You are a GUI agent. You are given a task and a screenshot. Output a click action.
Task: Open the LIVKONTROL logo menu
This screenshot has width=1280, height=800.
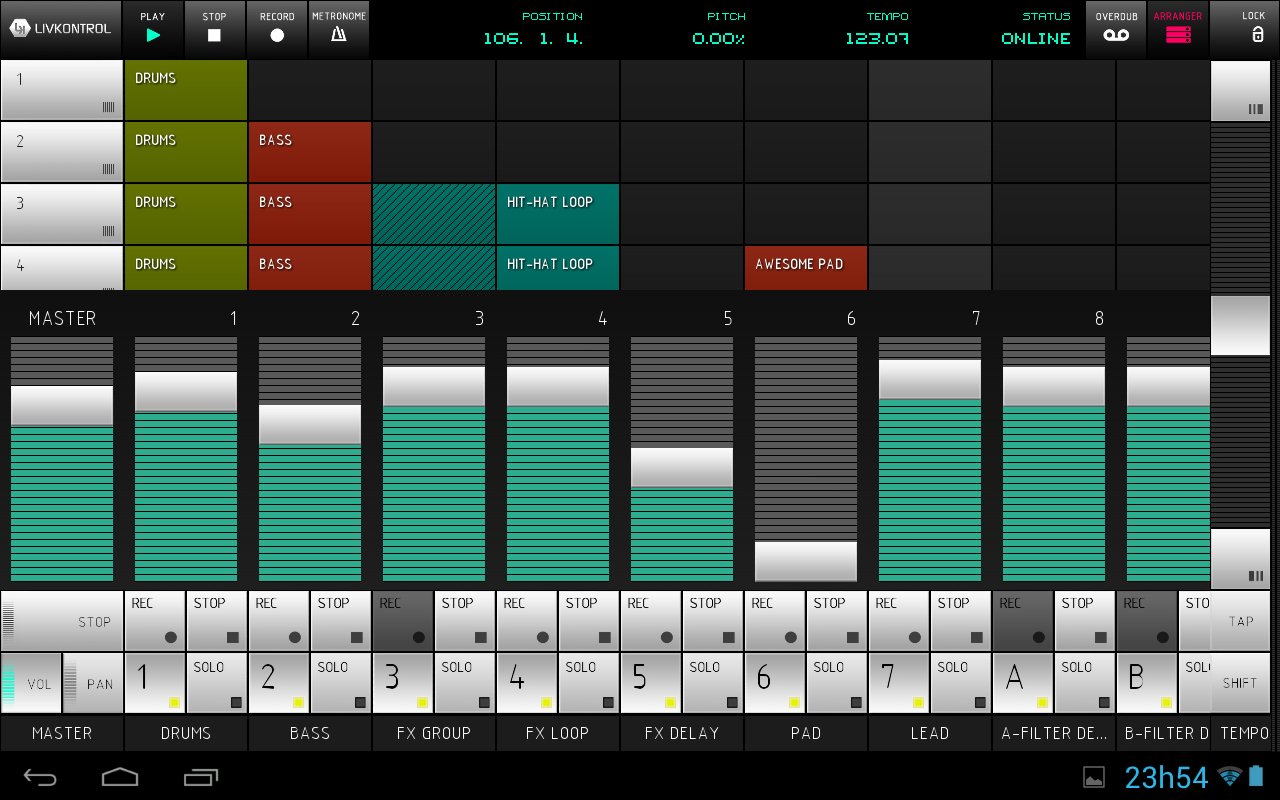pyautogui.click(x=61, y=28)
